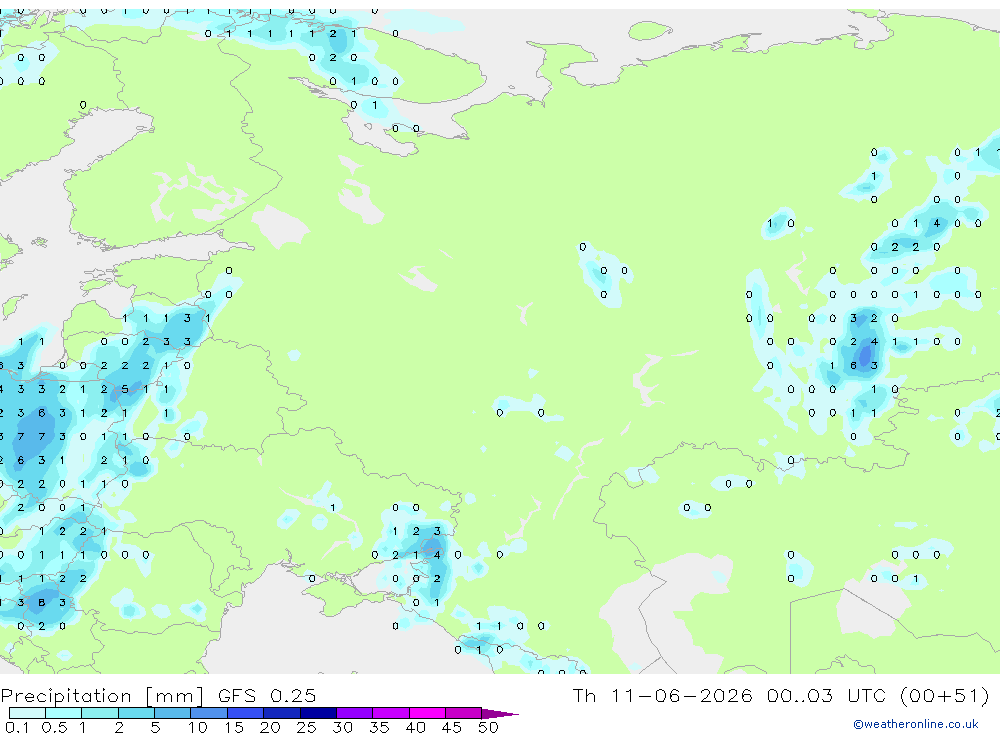Image resolution: width=1000 pixels, height=733 pixels.
Task: Click the '45' legend scale label
Action: pos(452,727)
